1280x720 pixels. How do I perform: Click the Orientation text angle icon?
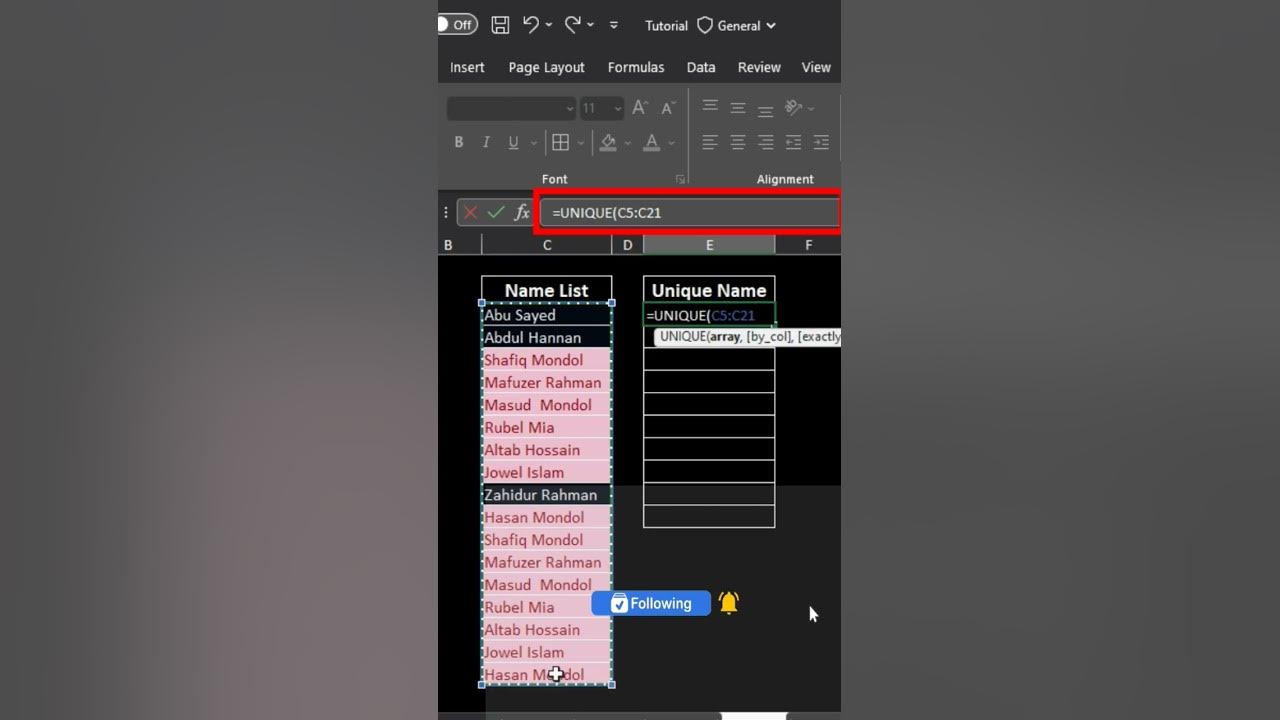coord(794,107)
